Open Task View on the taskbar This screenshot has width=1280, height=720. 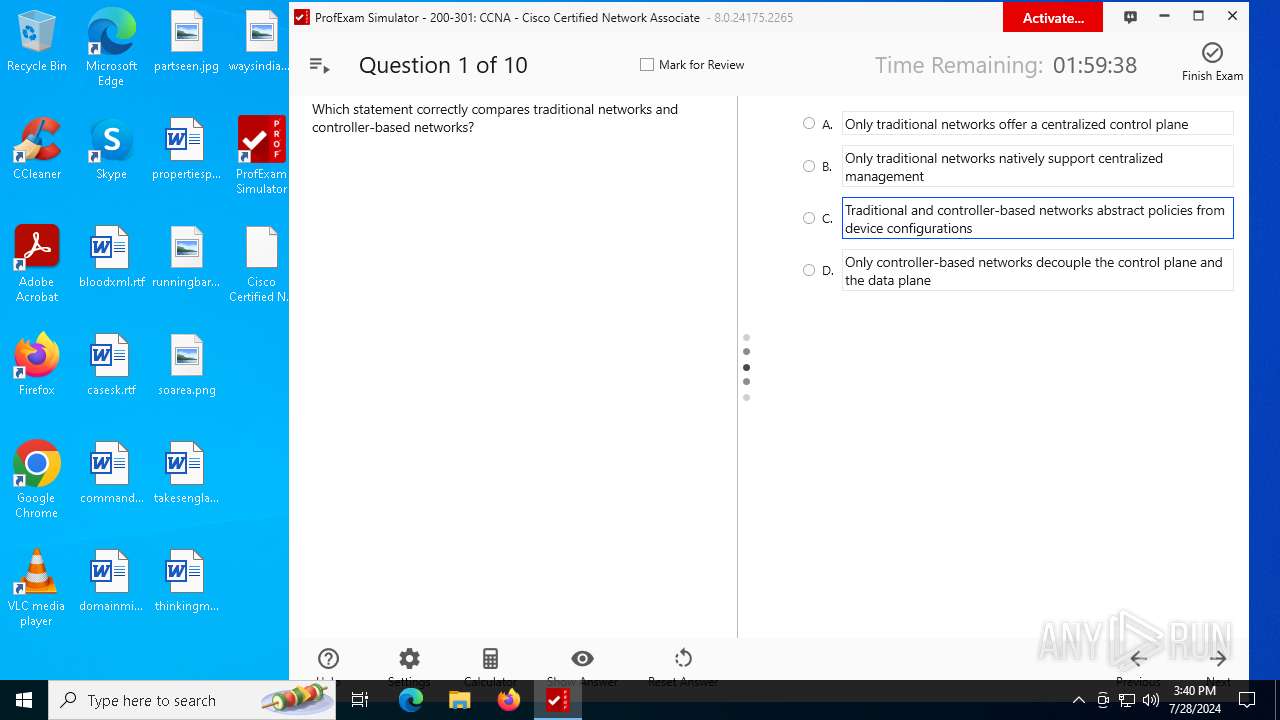point(361,700)
